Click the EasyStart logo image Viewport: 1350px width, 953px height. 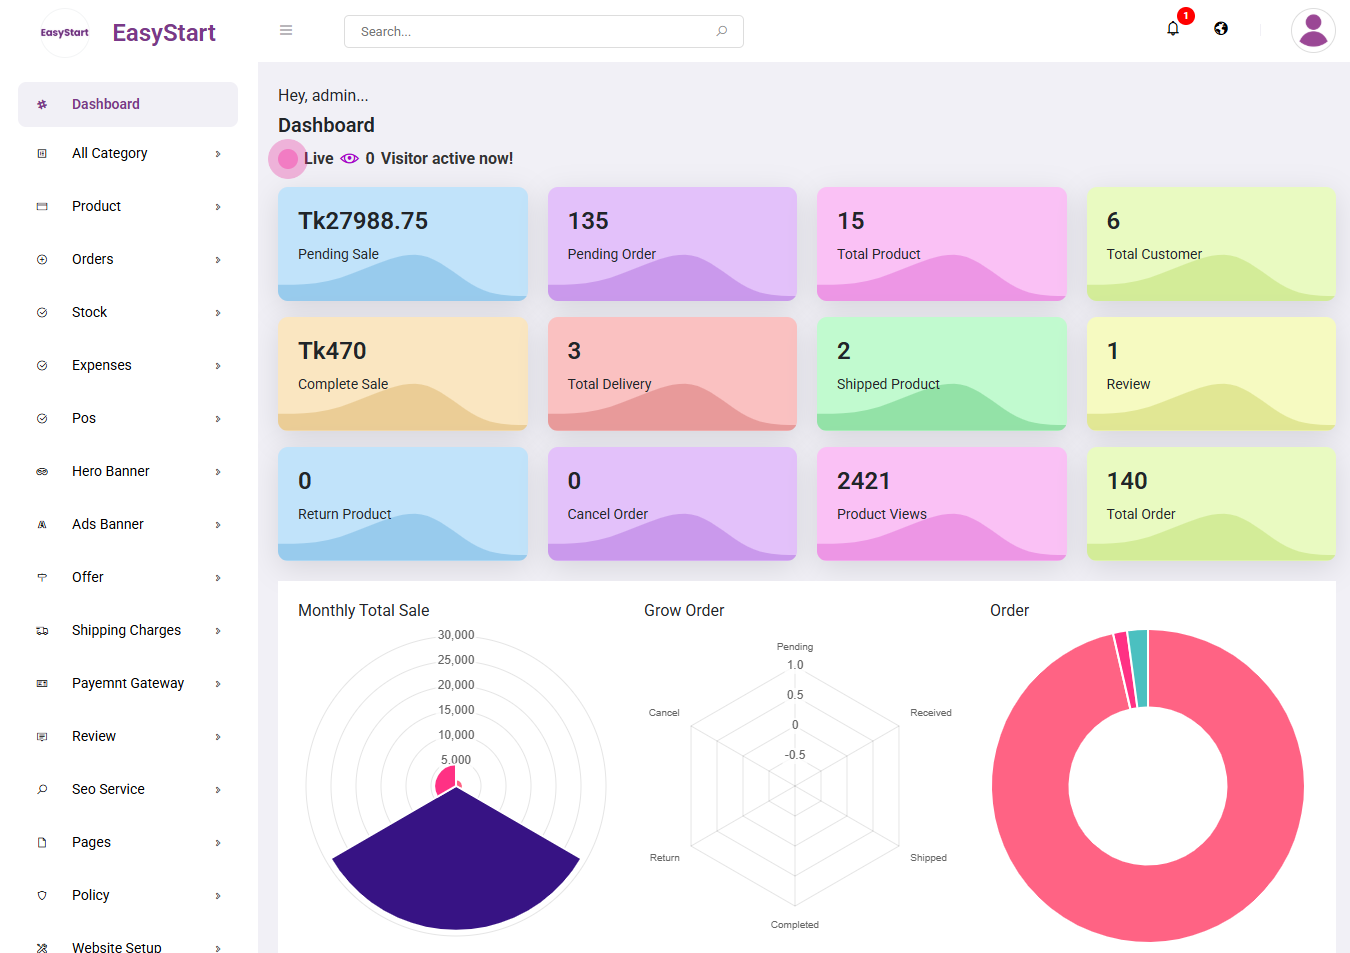(65, 33)
